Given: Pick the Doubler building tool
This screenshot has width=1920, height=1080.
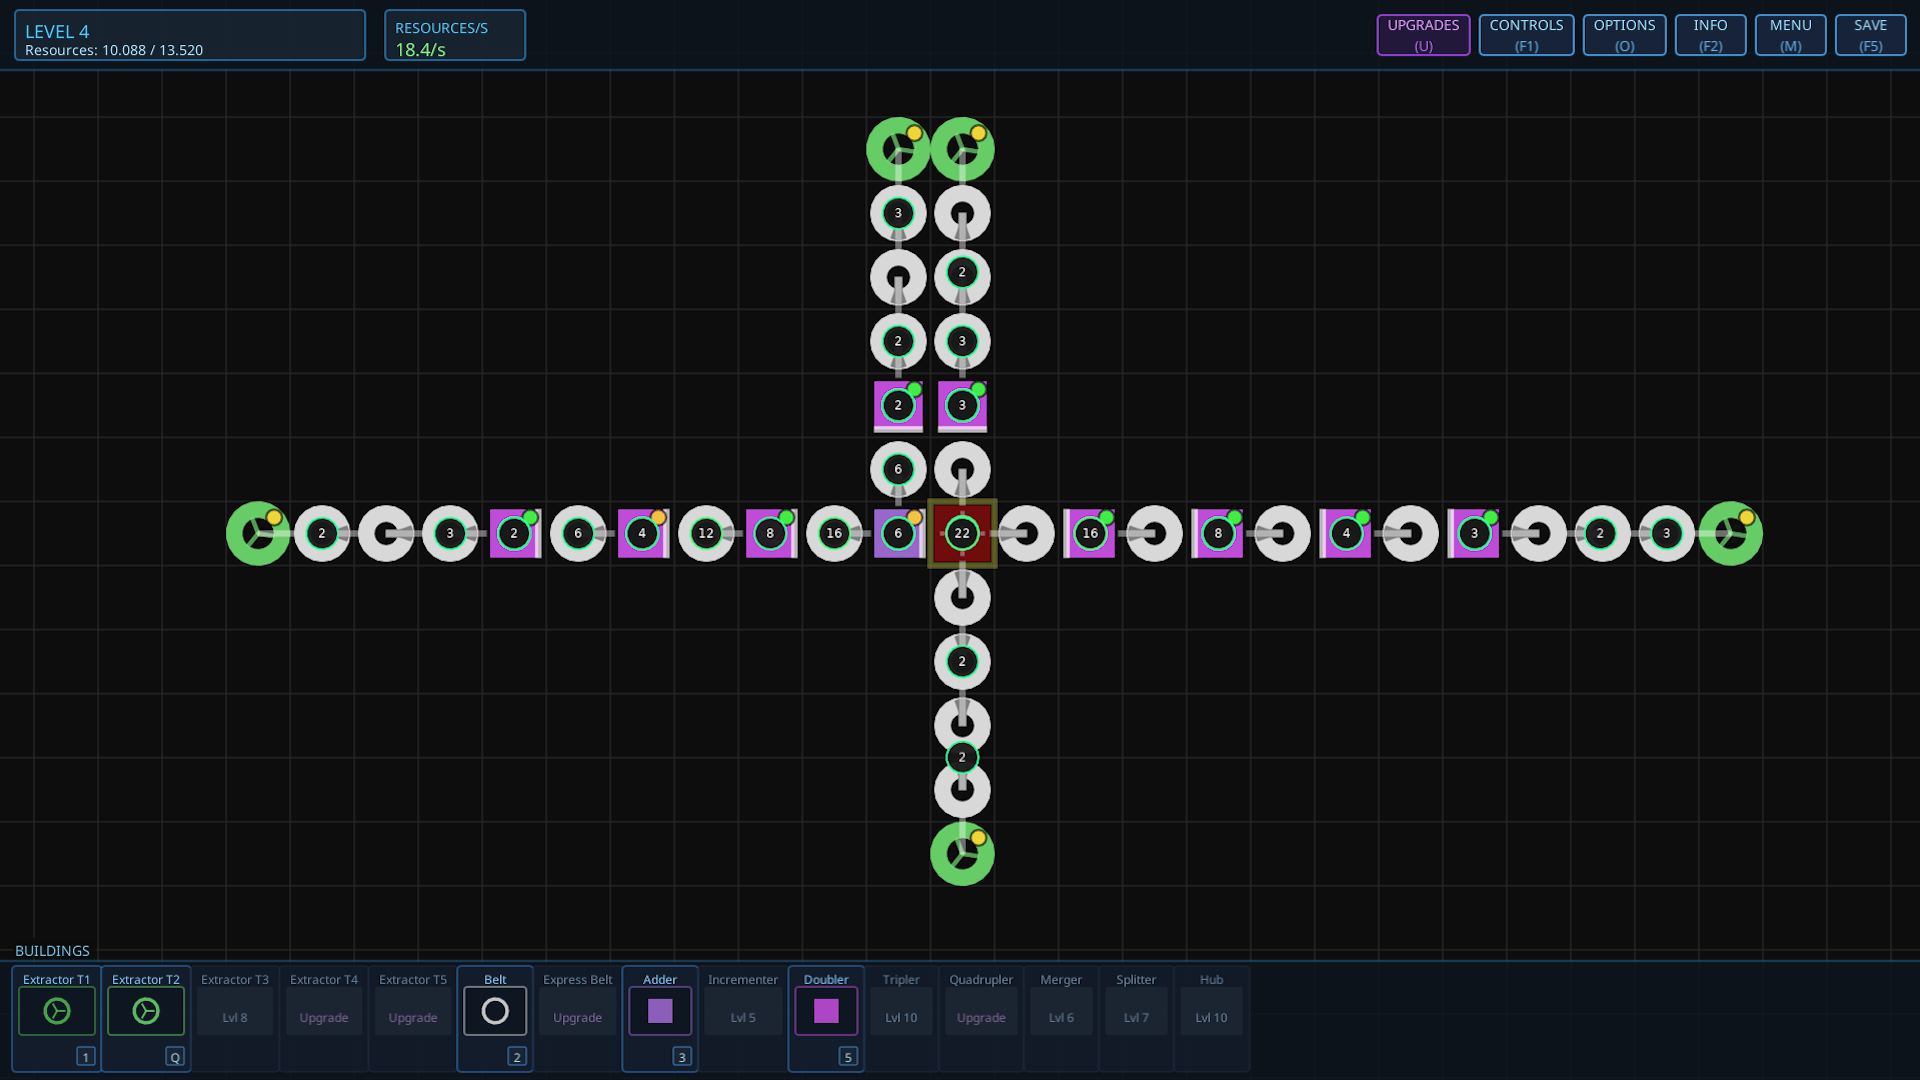Looking at the screenshot, I should 826,1011.
